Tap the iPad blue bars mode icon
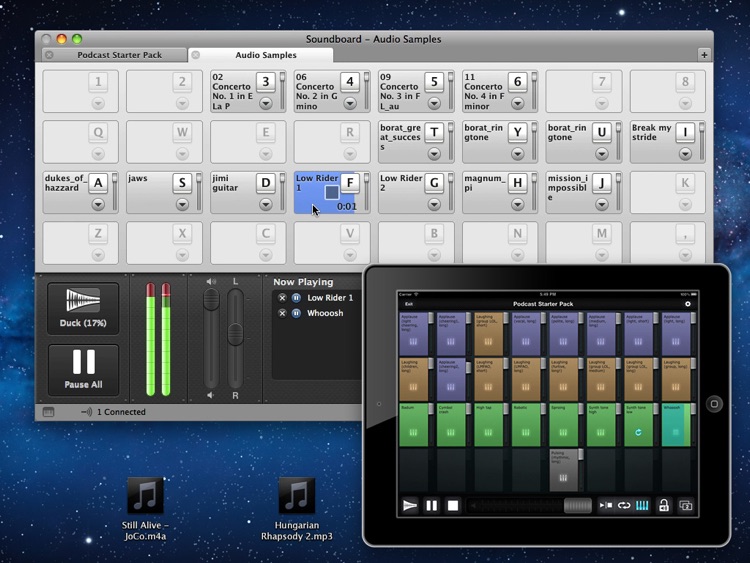This screenshot has width=750, height=563. [642, 505]
